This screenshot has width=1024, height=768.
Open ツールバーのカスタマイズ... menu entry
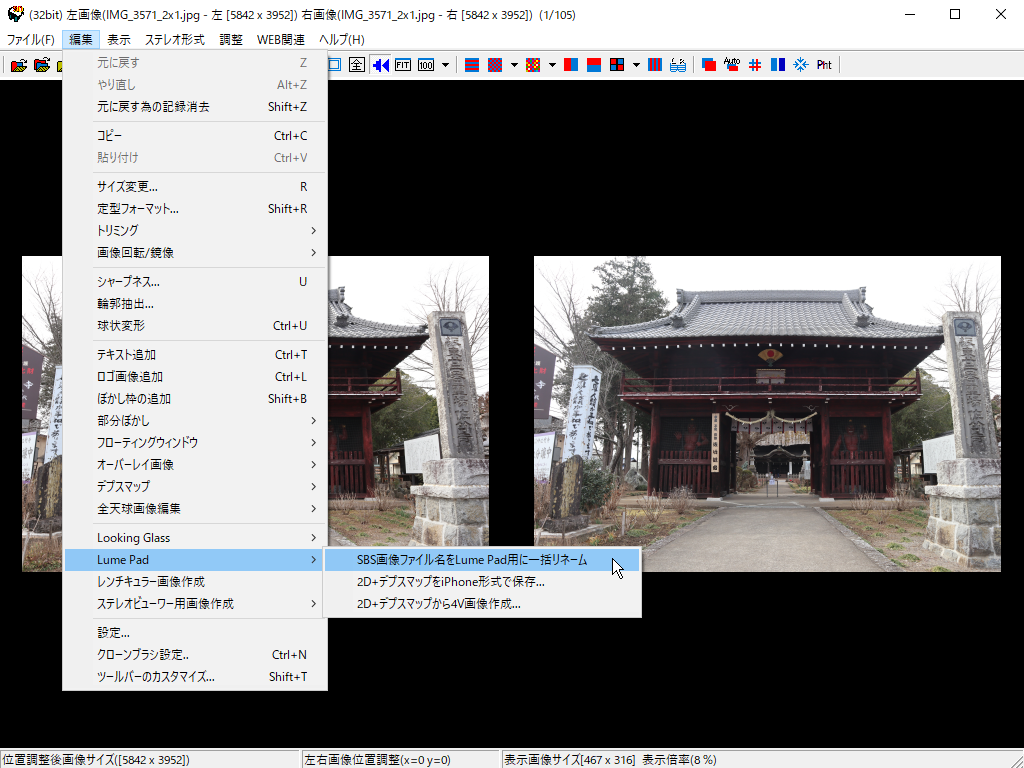coord(195,677)
